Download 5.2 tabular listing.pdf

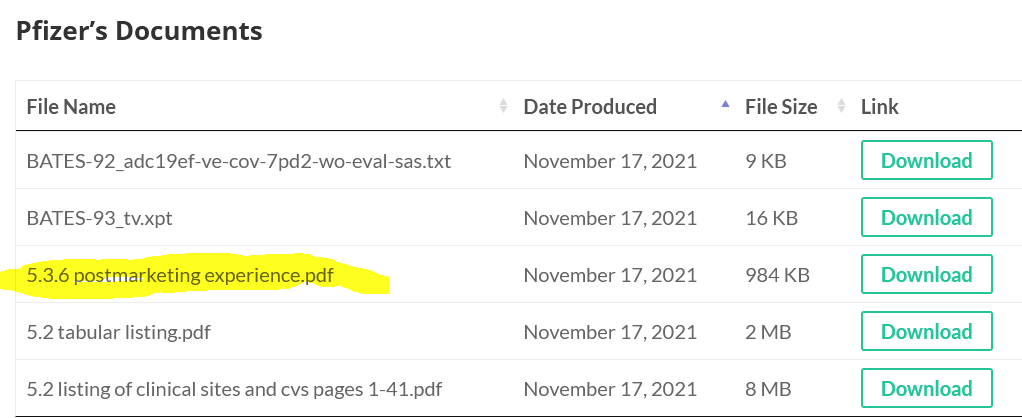point(926,331)
